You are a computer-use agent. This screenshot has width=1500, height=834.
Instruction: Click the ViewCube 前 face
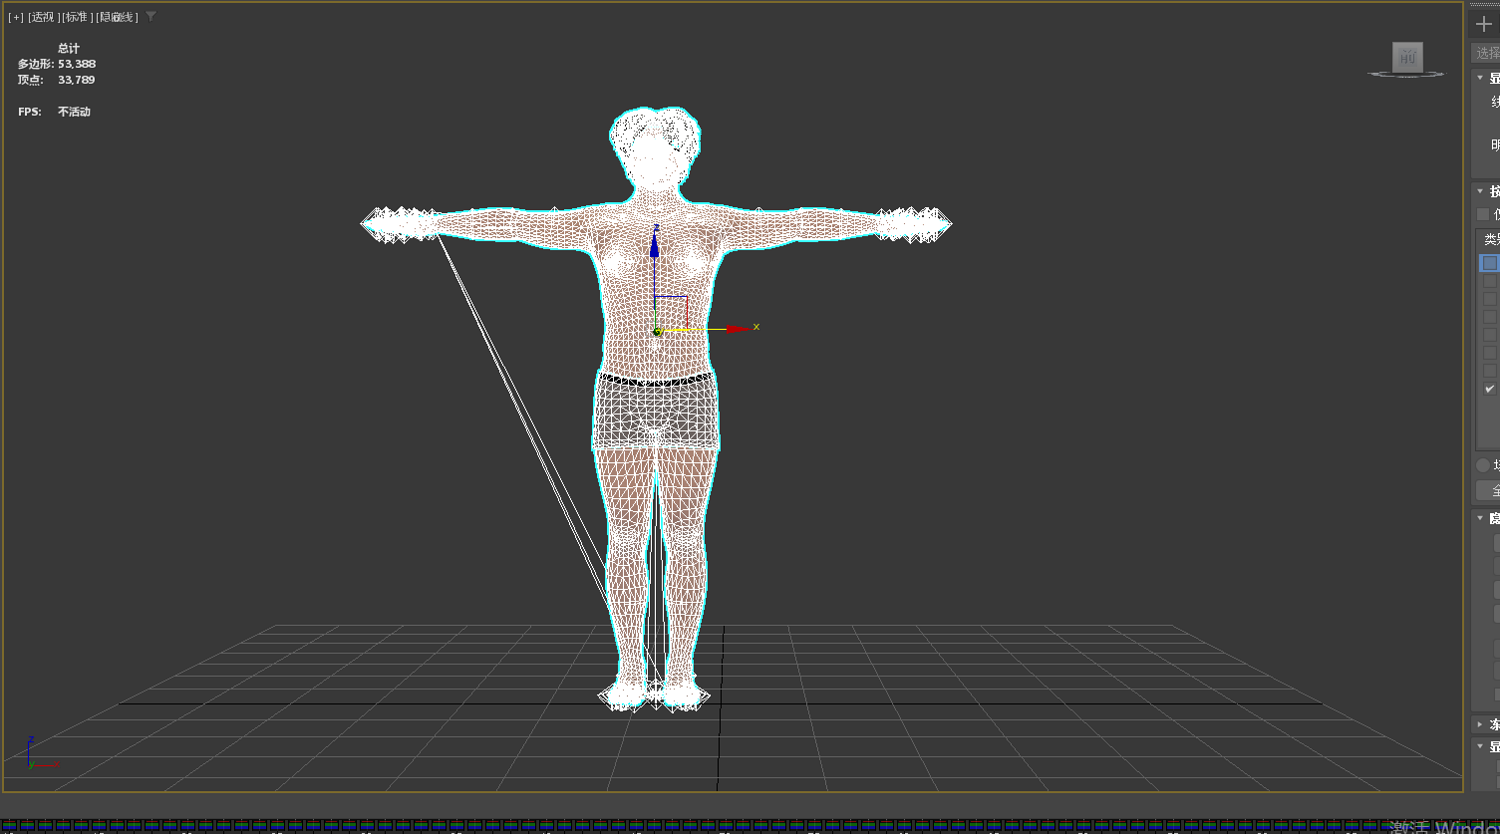tap(1407, 57)
